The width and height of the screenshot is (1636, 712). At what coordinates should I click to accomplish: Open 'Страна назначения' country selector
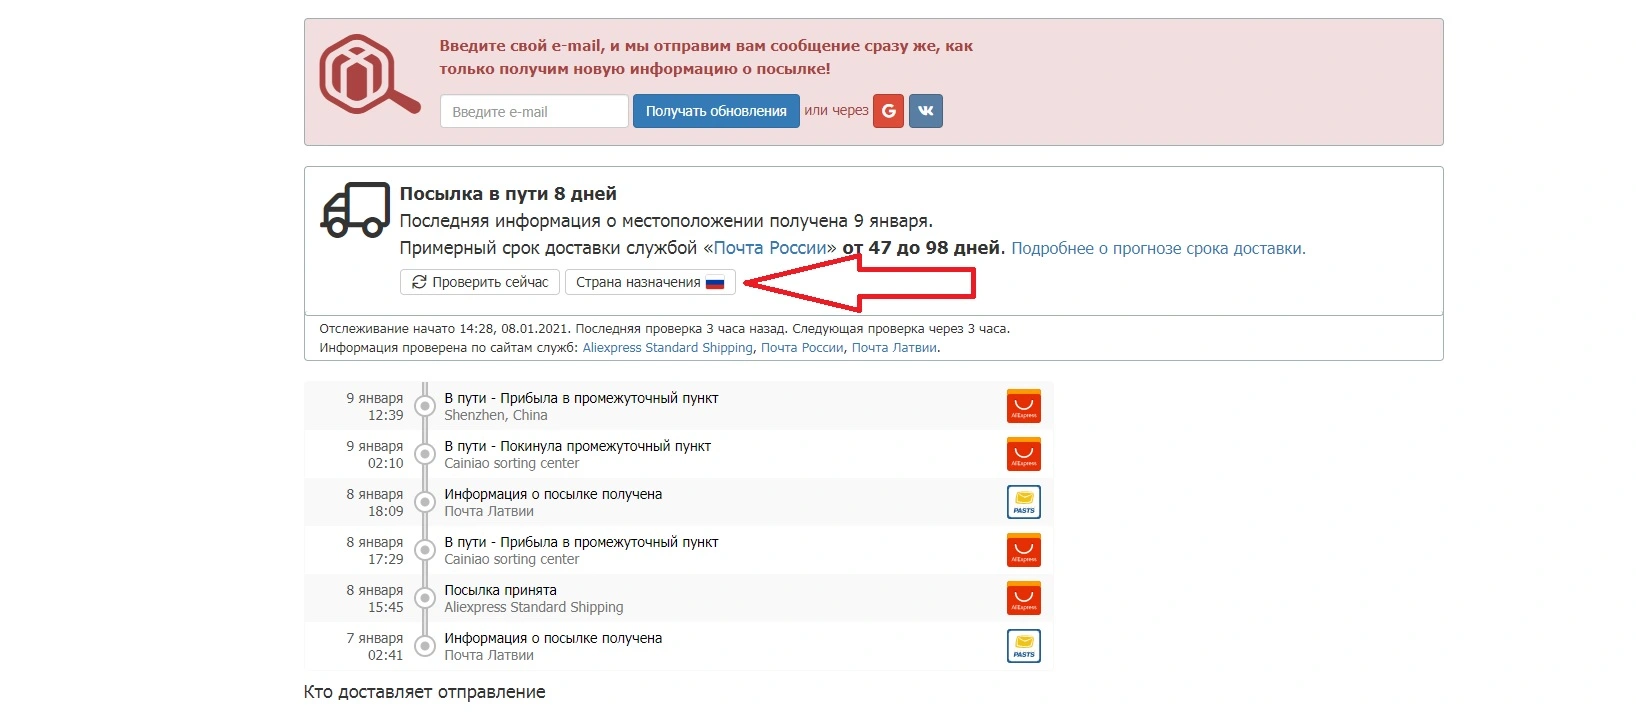650,282
